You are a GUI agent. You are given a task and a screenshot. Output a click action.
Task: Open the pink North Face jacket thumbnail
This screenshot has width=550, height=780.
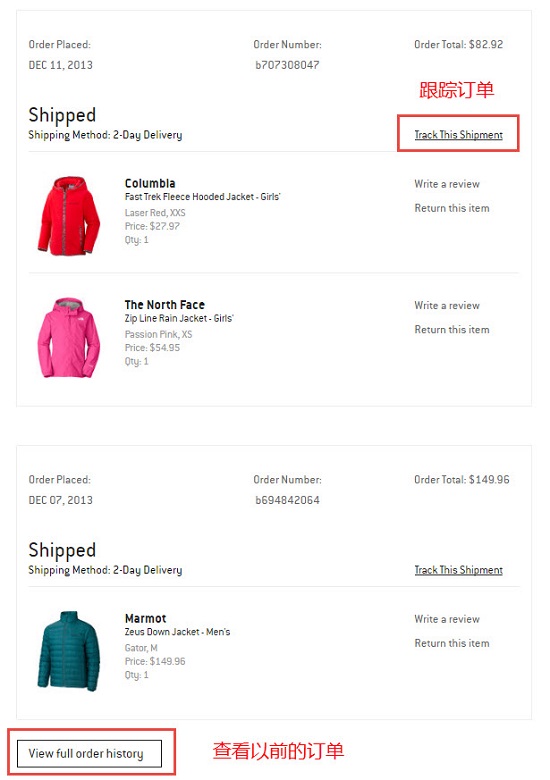pyautogui.click(x=69, y=337)
